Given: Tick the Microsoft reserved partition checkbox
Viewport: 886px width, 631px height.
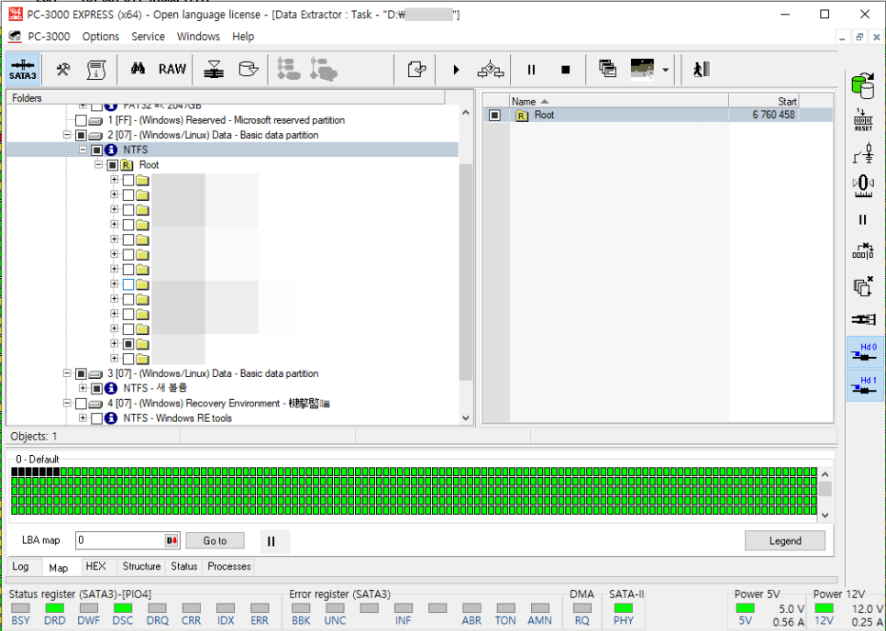Looking at the screenshot, I should click(81, 120).
